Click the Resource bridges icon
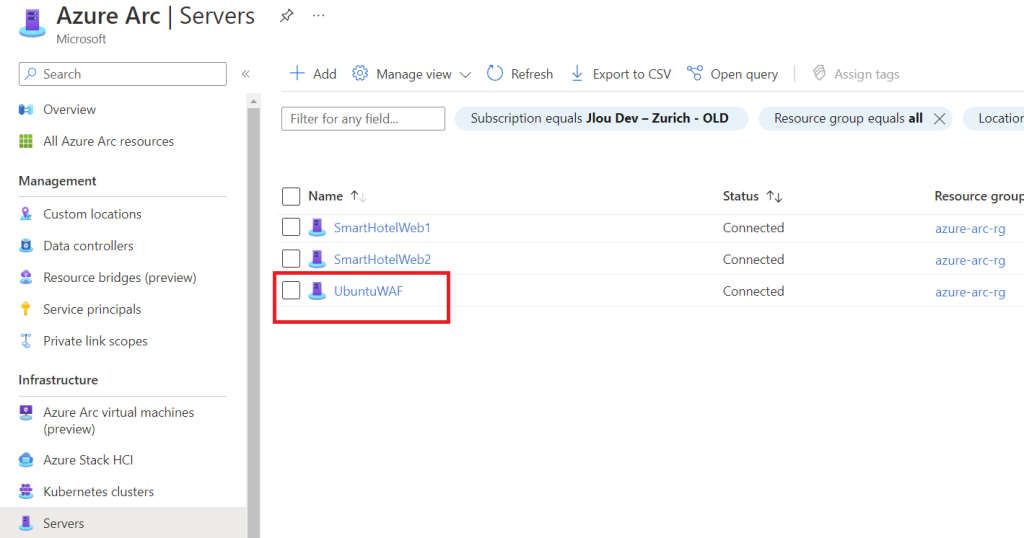The width and height of the screenshot is (1024, 538). pos(26,277)
